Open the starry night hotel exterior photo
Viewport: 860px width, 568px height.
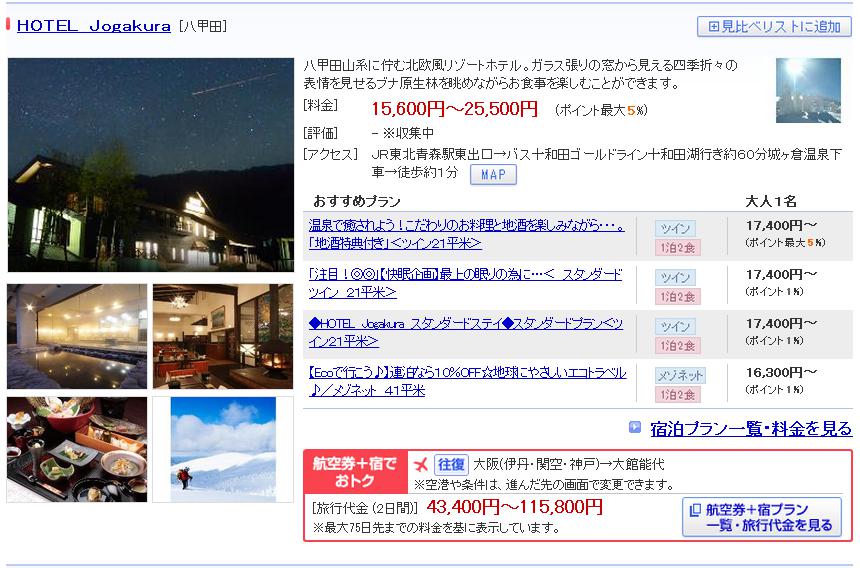151,165
